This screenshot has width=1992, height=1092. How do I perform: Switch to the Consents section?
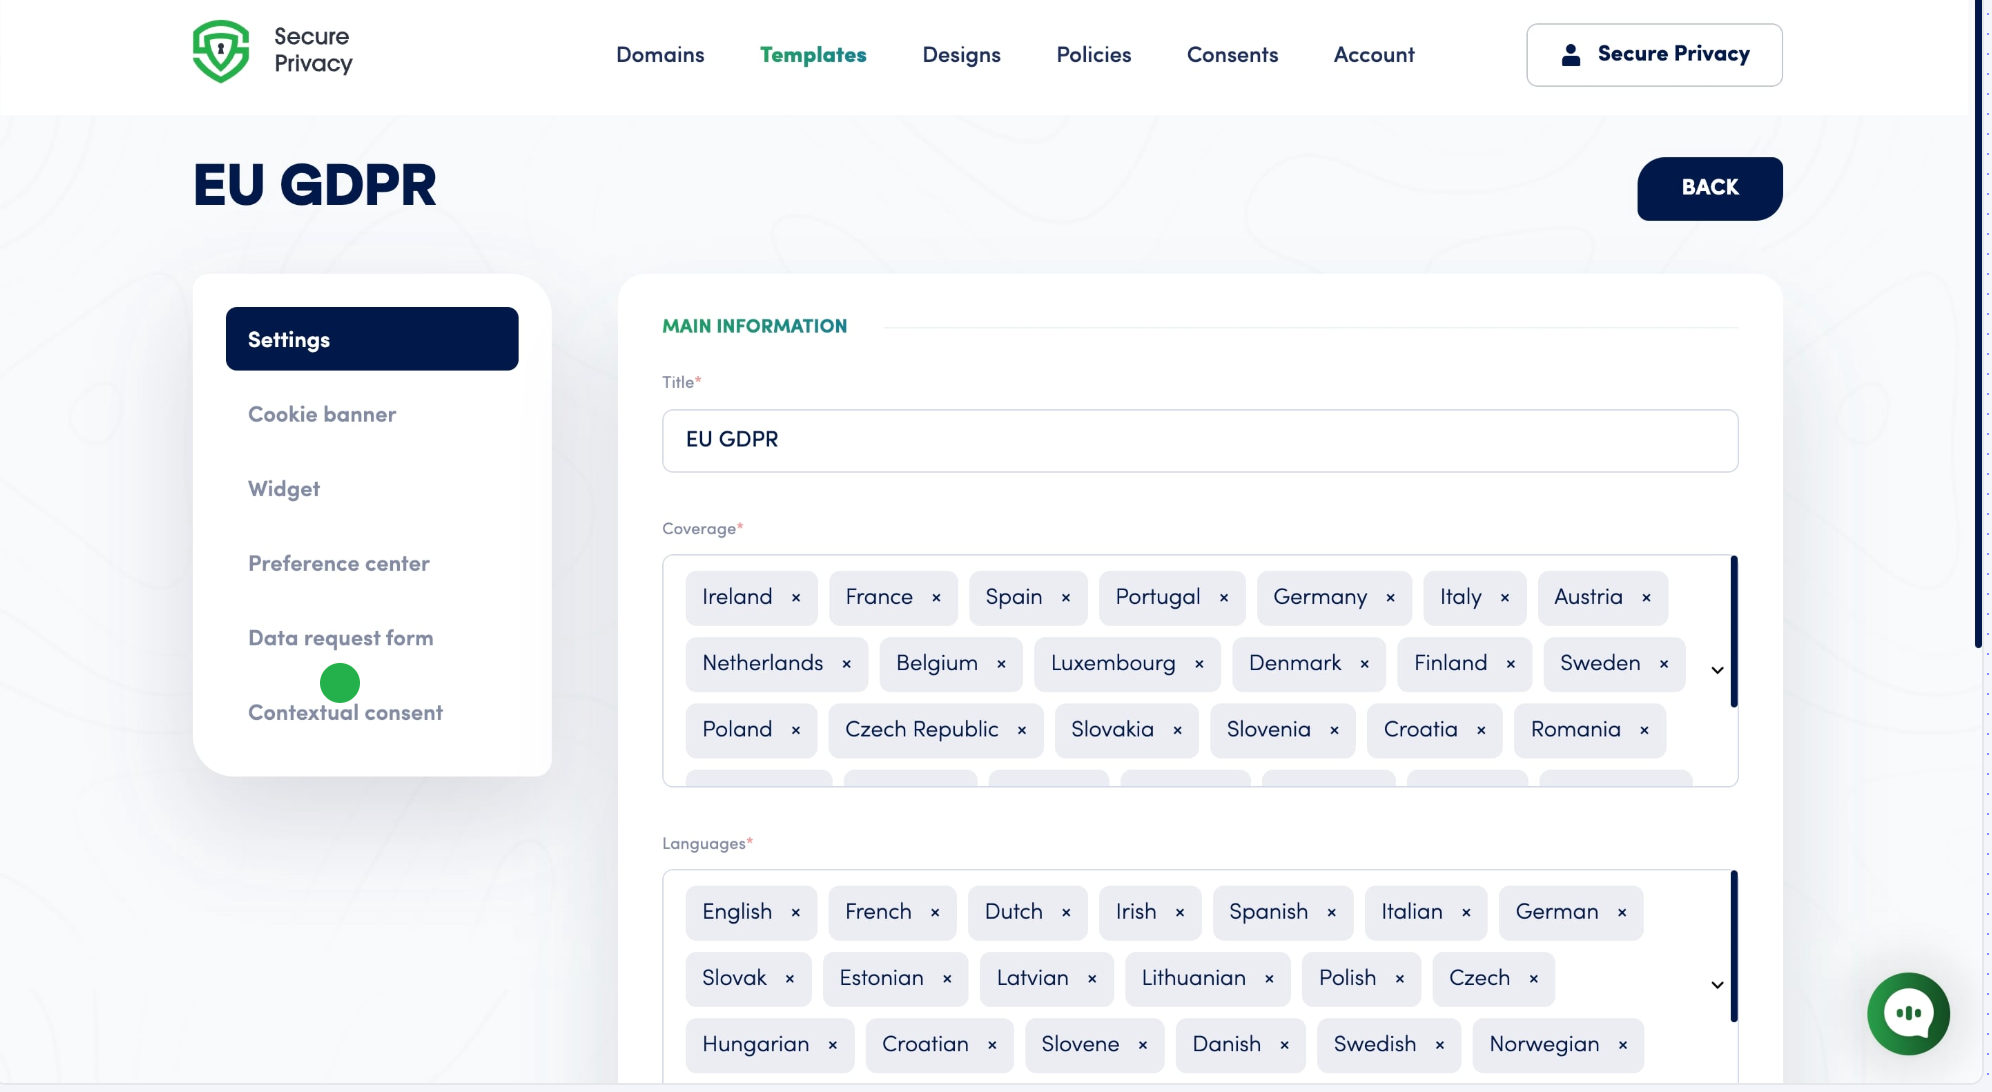1232,55
